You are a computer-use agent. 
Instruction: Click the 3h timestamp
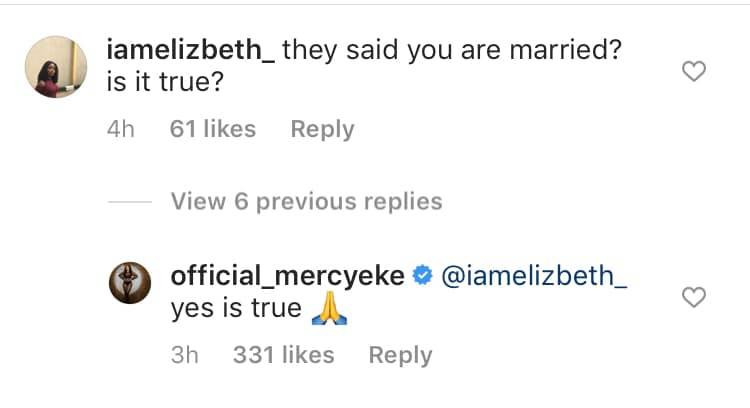point(185,355)
